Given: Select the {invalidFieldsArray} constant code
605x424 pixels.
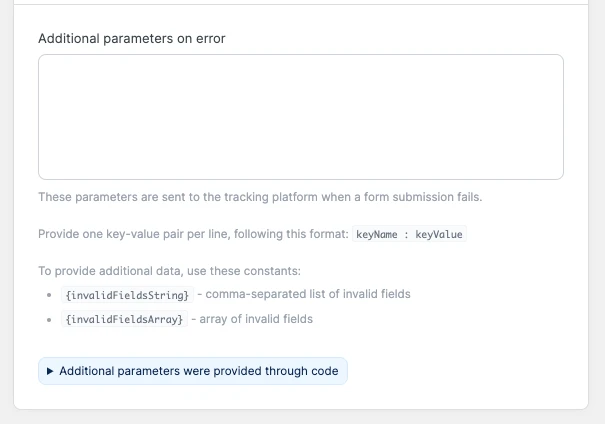Looking at the screenshot, I should 124,320.
